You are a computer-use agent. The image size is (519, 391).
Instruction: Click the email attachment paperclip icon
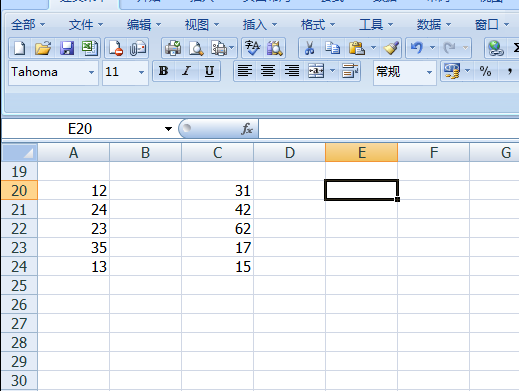[138, 48]
